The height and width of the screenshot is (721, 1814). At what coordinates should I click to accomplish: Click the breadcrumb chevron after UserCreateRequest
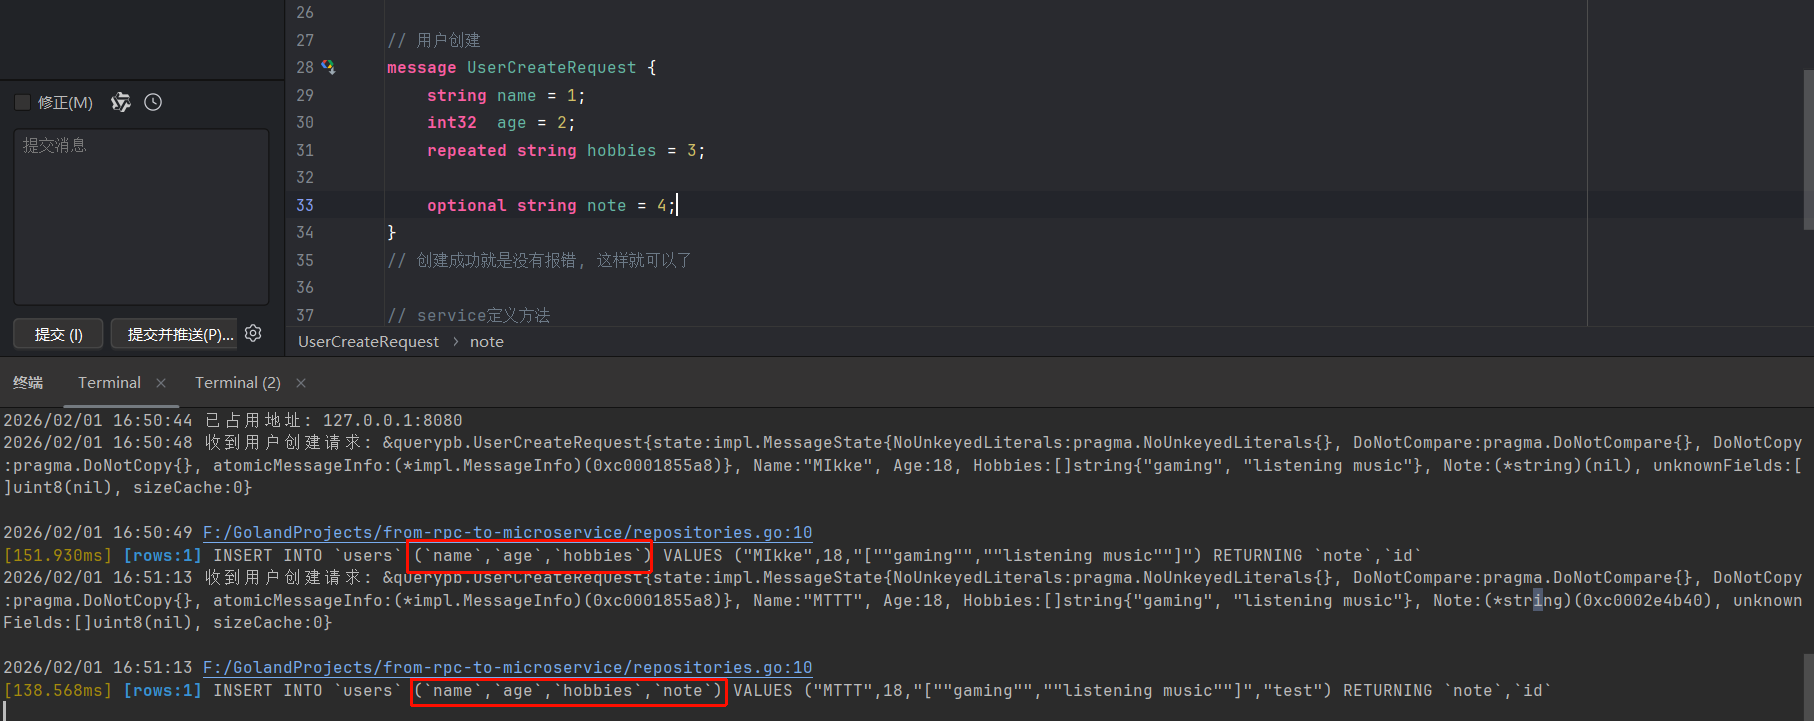[455, 342]
